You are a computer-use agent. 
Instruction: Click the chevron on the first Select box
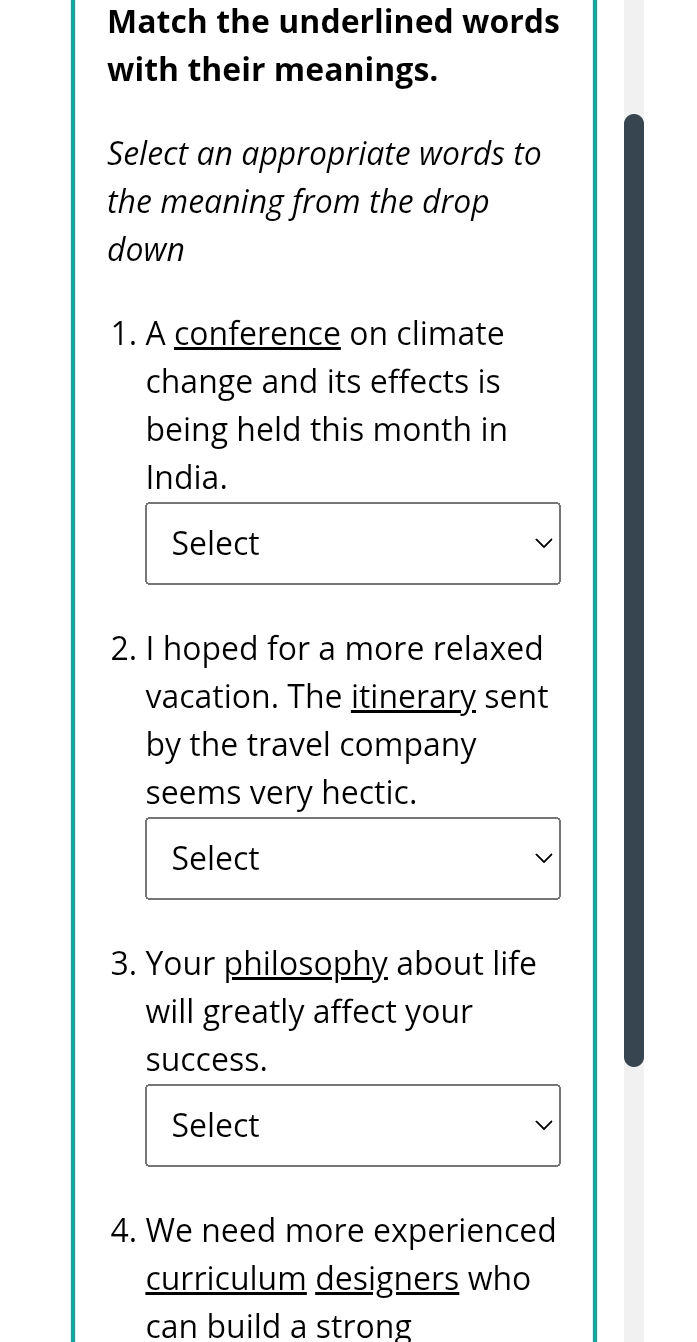[543, 543]
